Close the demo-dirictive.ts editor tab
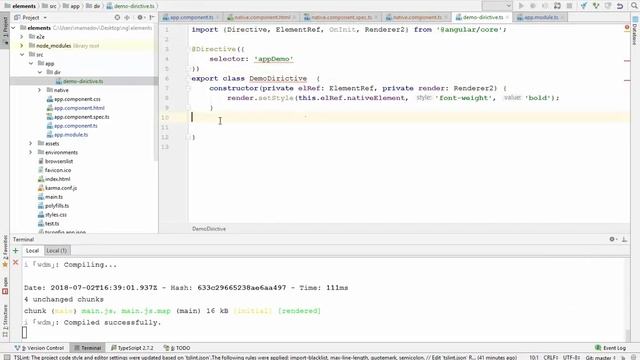The image size is (640, 360). 507,18
